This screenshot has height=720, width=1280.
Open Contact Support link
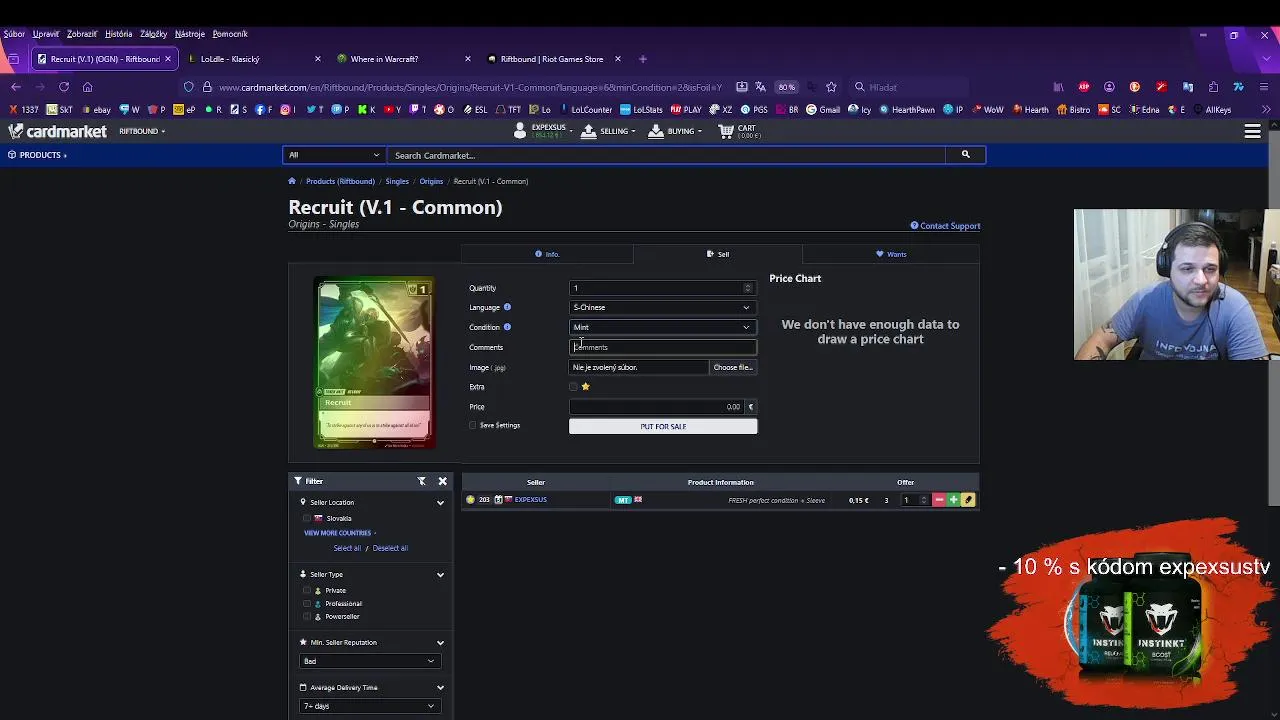[x=945, y=226]
